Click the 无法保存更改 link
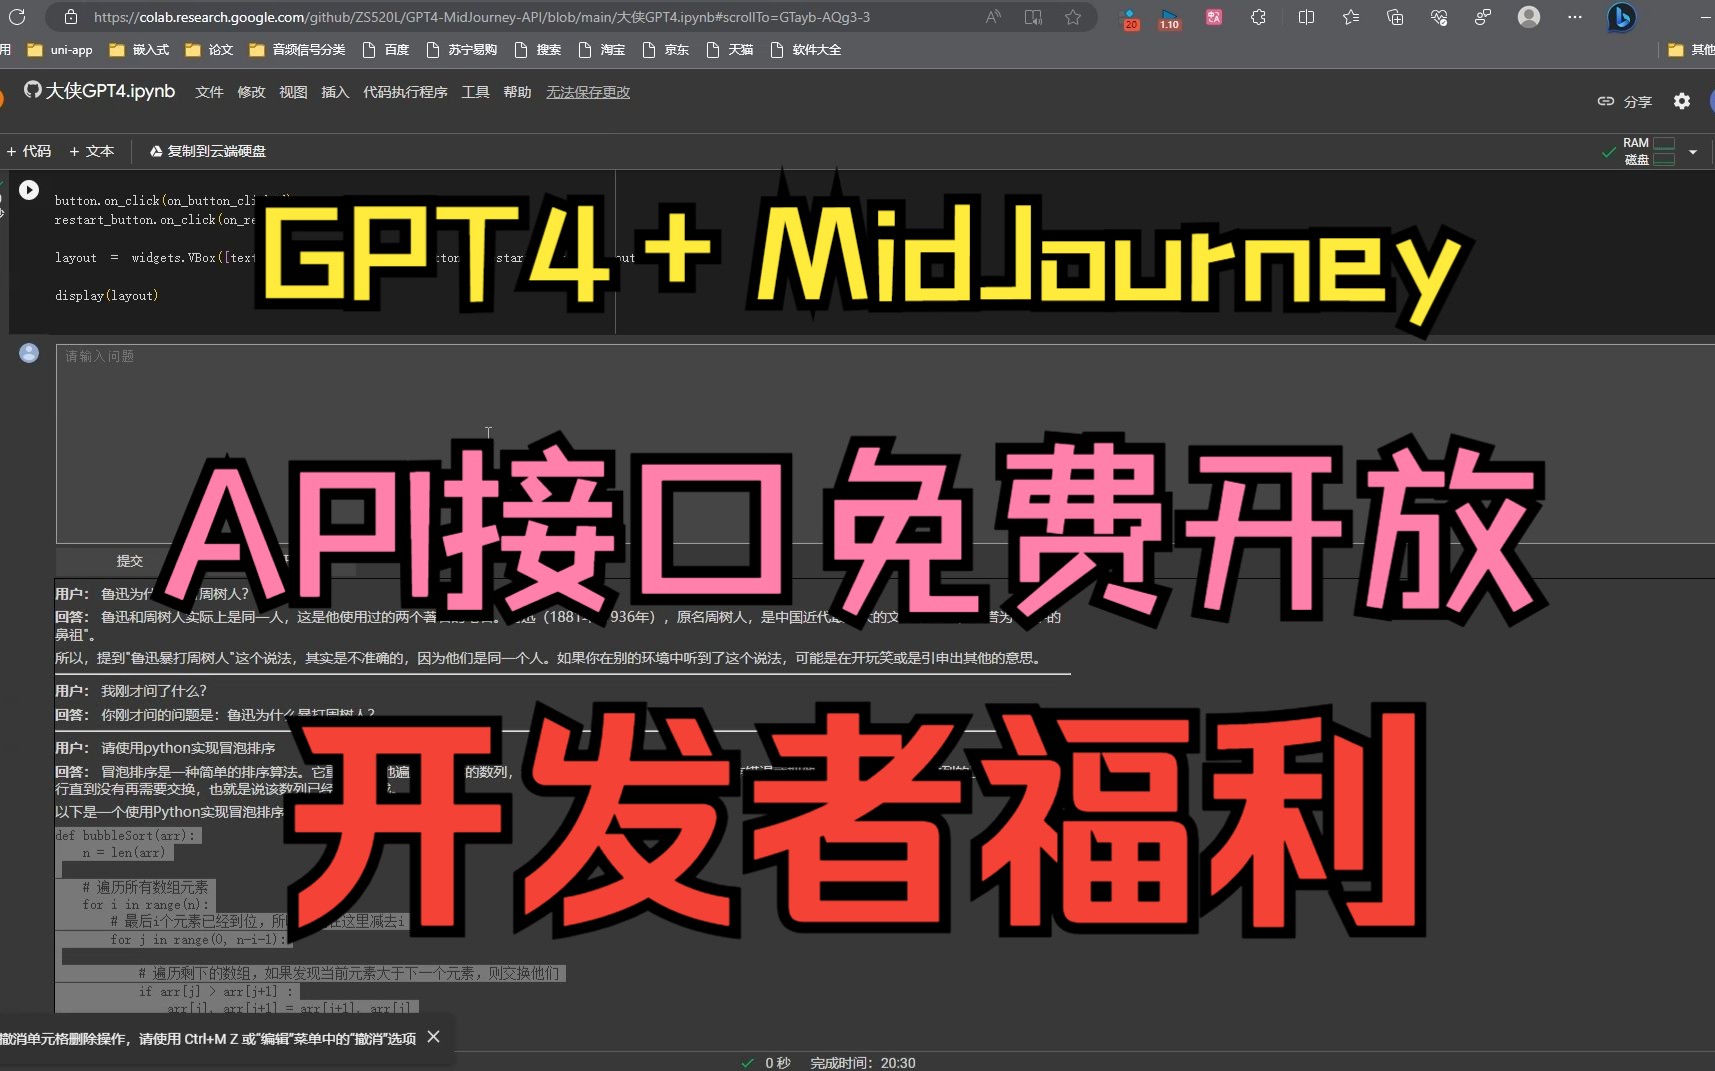Viewport: 1715px width, 1071px height. 587,91
